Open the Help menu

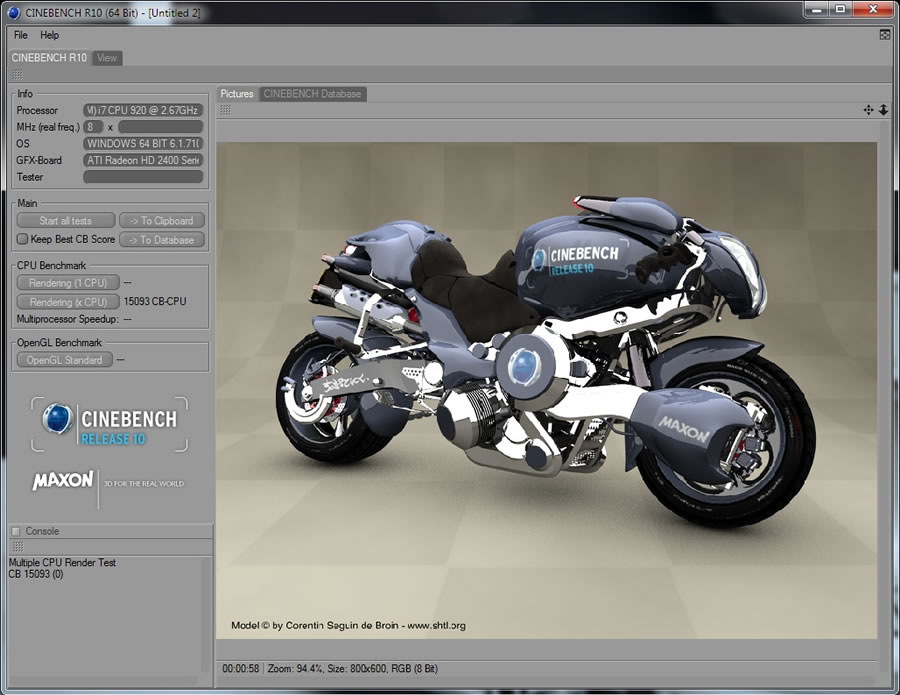(x=49, y=35)
